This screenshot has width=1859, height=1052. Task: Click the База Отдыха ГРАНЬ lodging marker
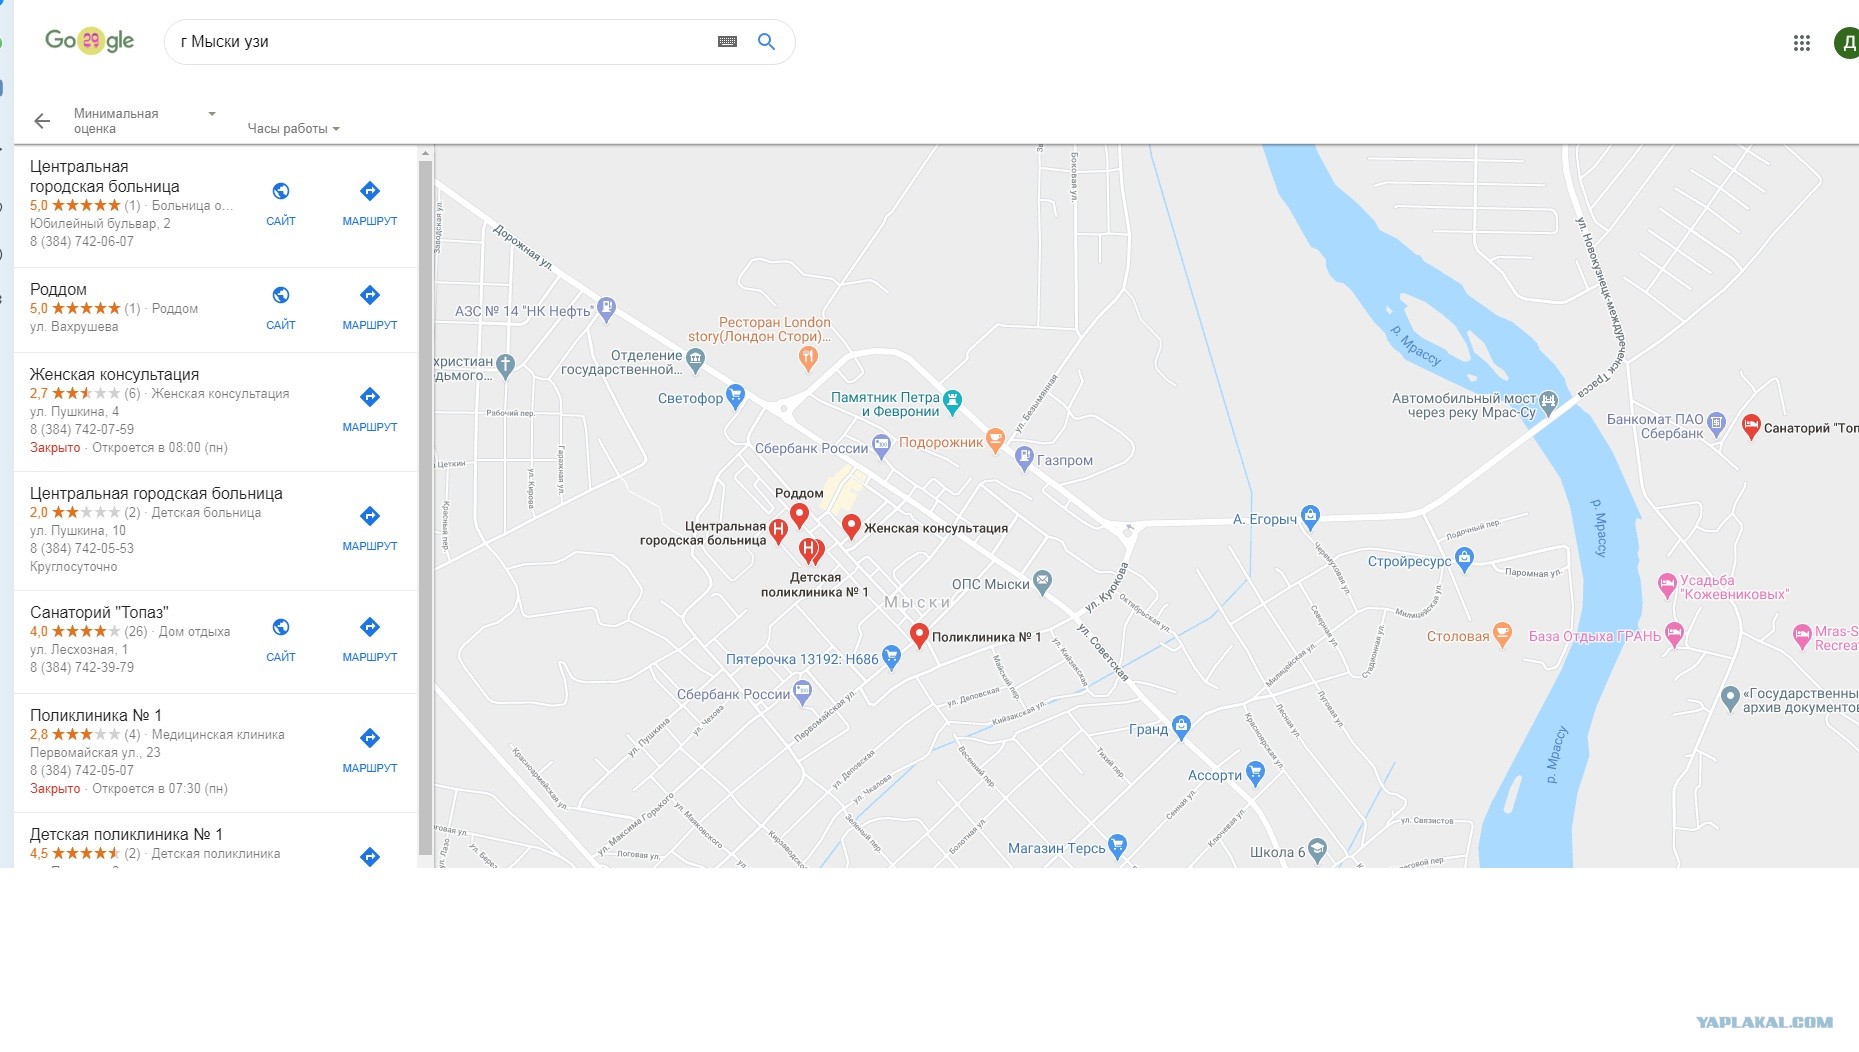[x=1675, y=634]
